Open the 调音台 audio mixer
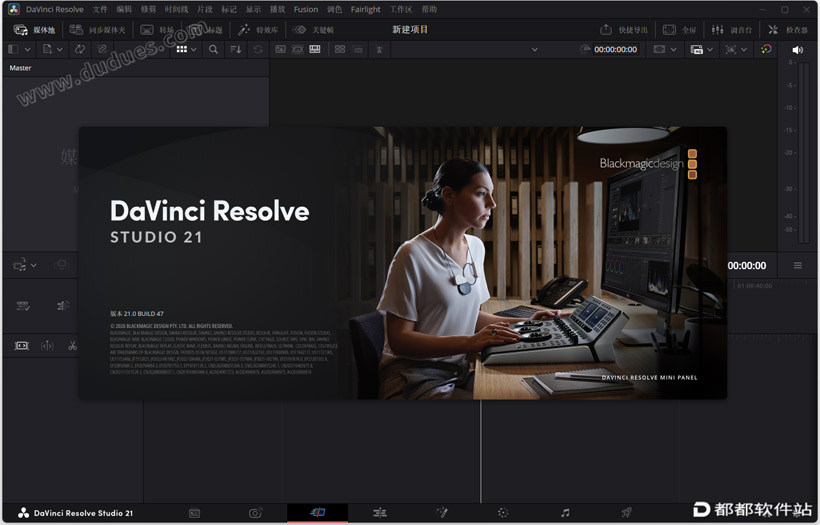Viewport: 820px width, 525px height. [x=732, y=30]
